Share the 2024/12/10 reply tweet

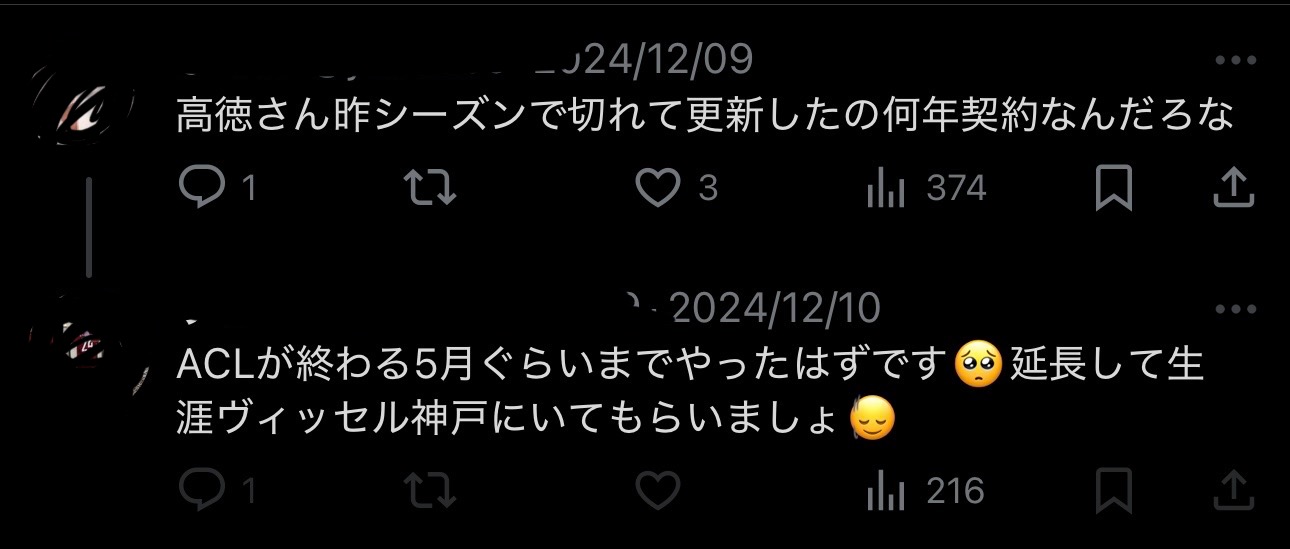[1234, 491]
